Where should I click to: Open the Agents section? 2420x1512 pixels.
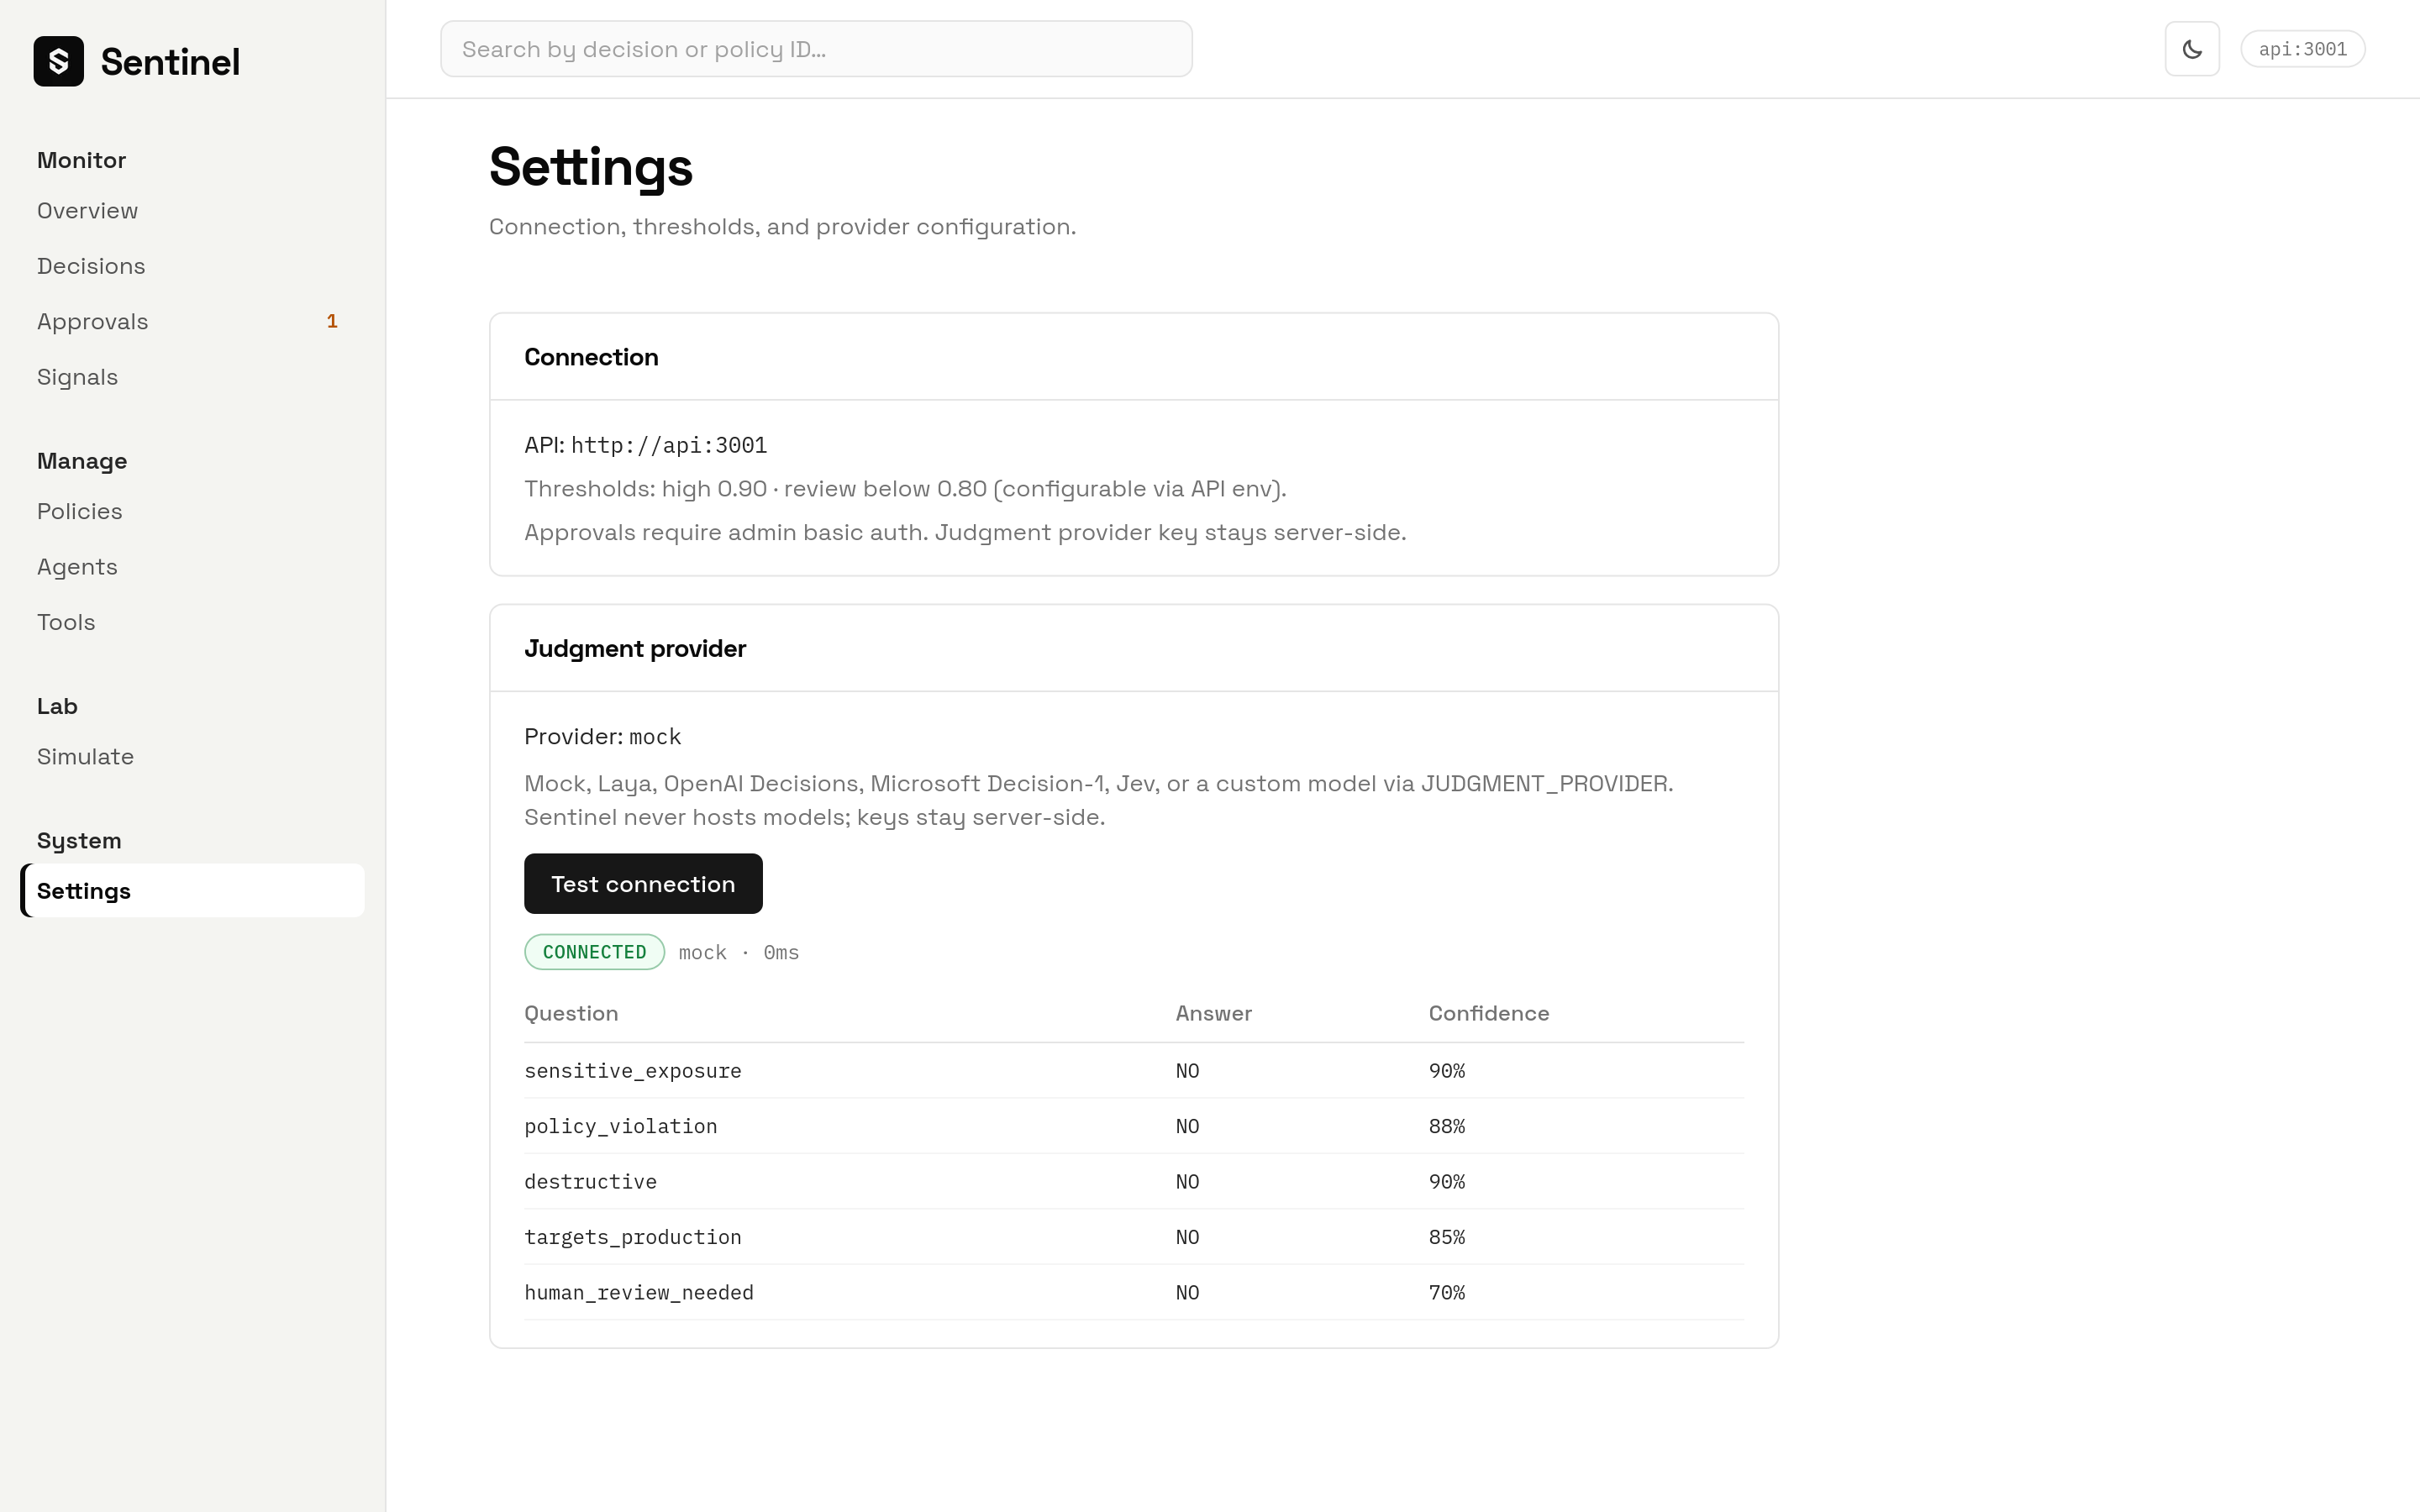tap(192, 567)
